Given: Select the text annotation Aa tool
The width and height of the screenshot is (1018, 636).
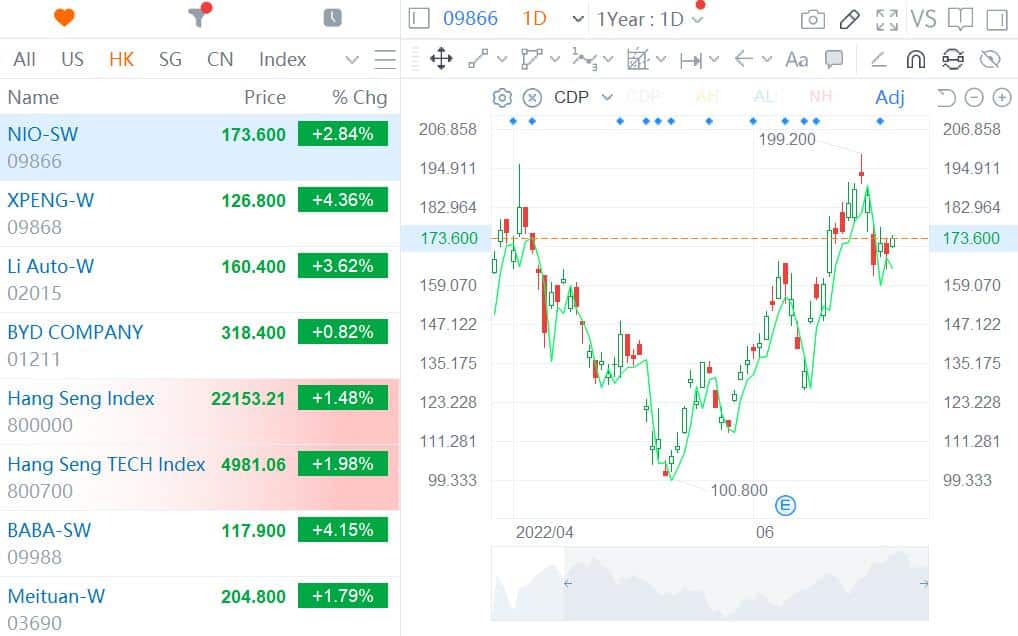Looking at the screenshot, I should (x=796, y=60).
